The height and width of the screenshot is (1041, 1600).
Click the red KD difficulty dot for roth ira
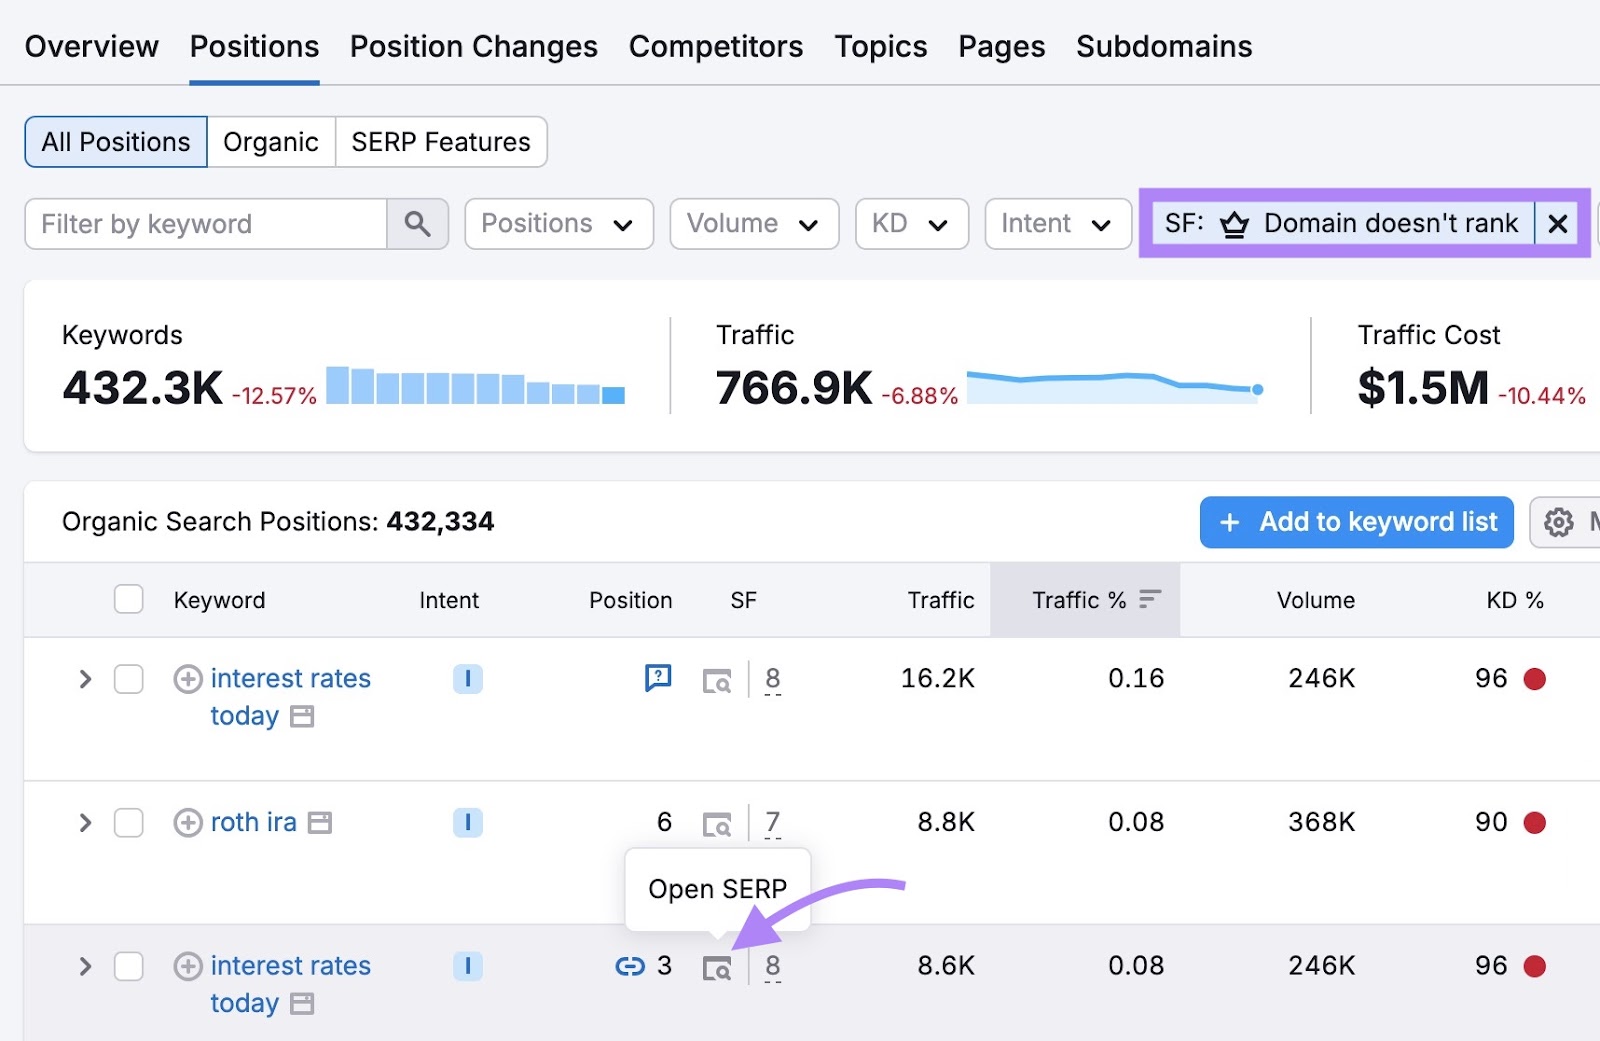[1535, 822]
